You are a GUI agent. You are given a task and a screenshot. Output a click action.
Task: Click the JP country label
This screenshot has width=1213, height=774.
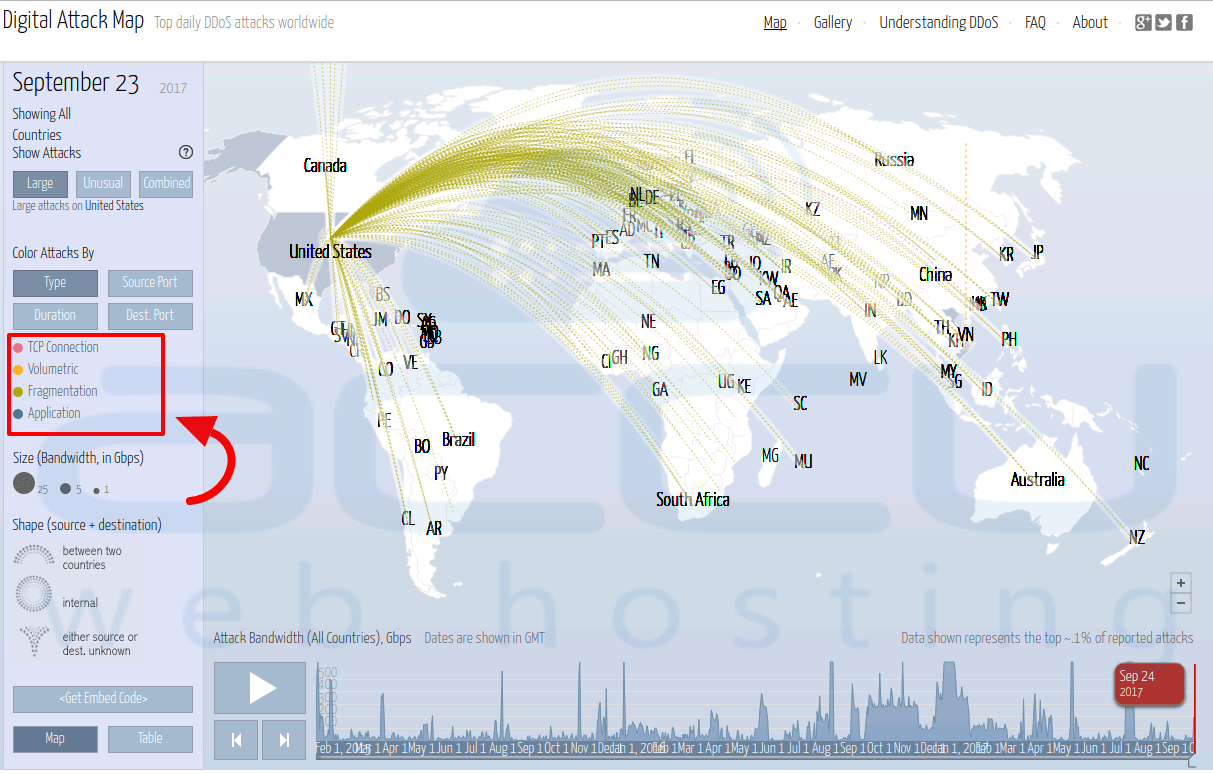click(x=1037, y=253)
